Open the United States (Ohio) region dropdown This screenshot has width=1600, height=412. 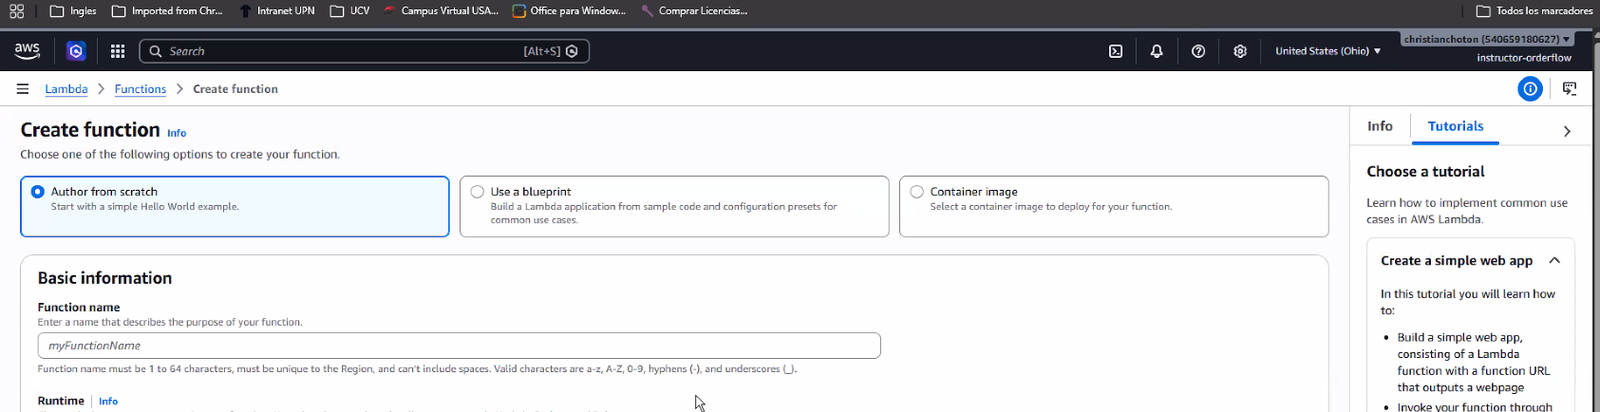[1327, 51]
